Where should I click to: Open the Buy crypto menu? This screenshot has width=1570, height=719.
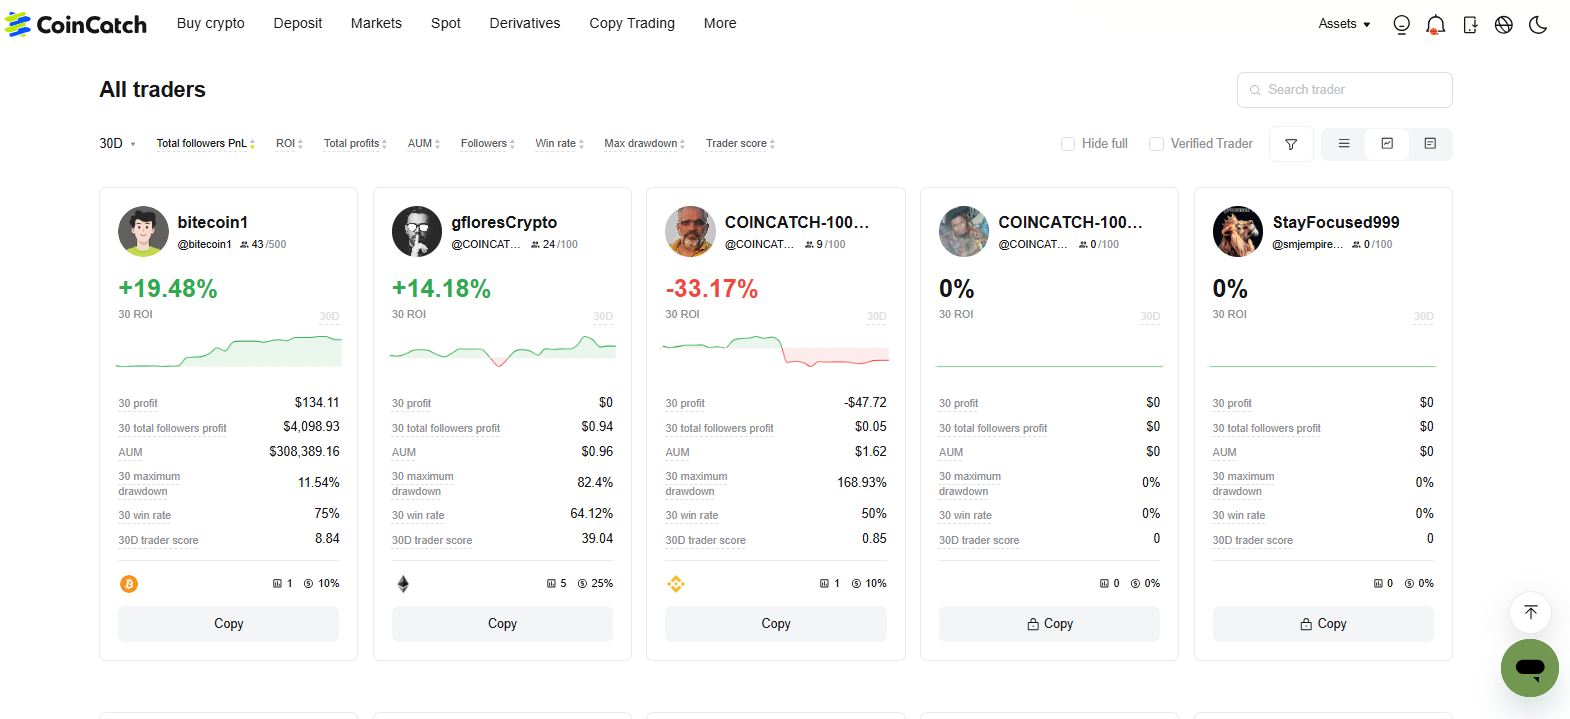211,23
